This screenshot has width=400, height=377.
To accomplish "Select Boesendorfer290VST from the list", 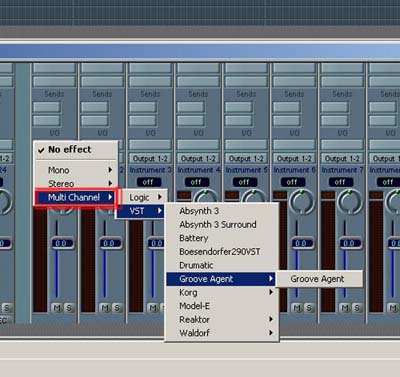I will point(221,252).
